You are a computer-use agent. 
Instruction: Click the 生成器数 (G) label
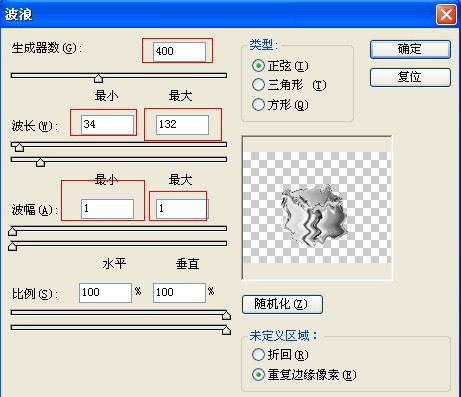(x=46, y=48)
